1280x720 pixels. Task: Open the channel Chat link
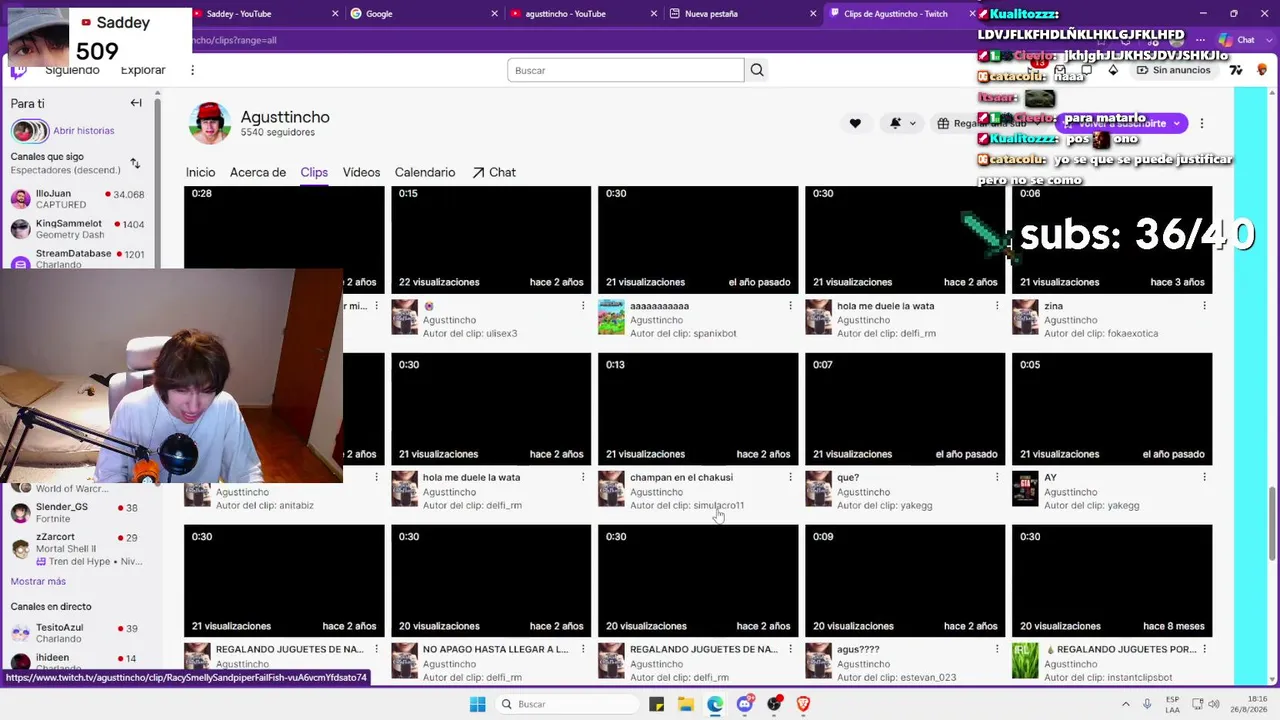tap(494, 172)
